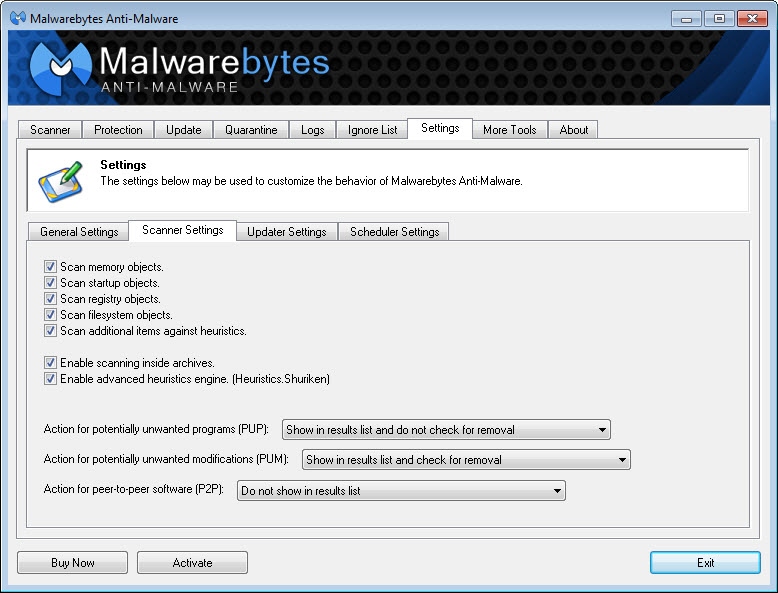Click 'Action for potentially unwanted modifications (PUM):' label
The width and height of the screenshot is (778, 593).
166,459
